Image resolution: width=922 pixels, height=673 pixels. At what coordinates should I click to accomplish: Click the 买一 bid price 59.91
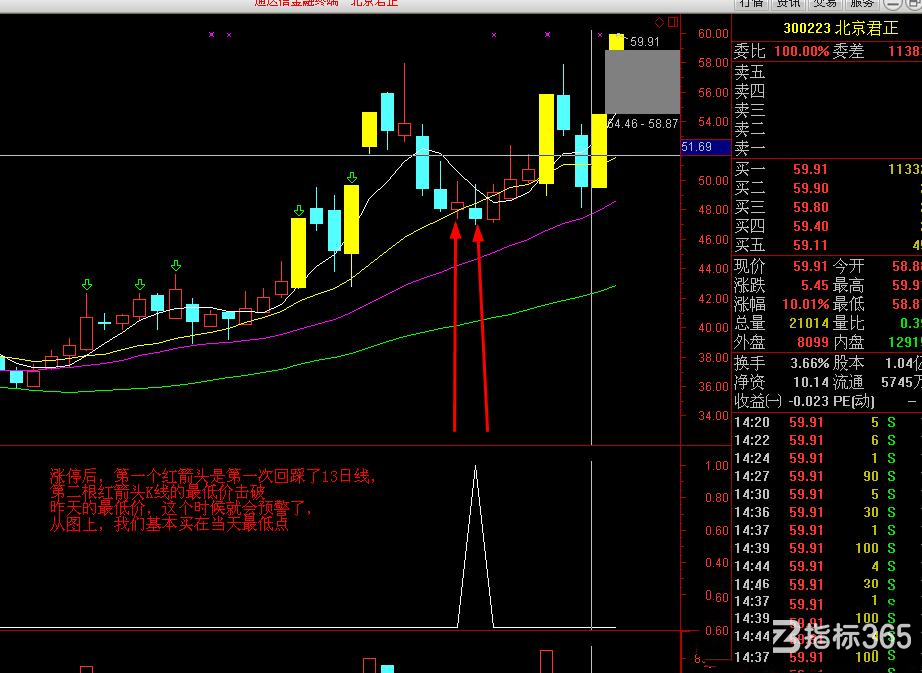click(810, 169)
